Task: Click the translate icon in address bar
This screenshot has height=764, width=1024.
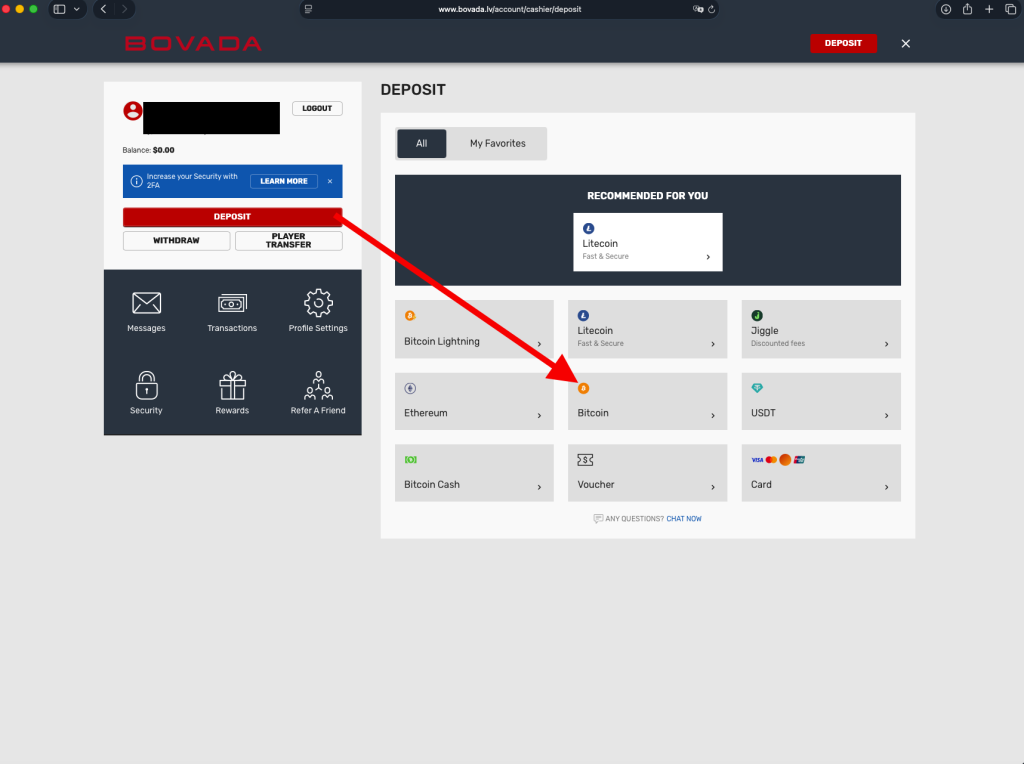Action: 697,9
